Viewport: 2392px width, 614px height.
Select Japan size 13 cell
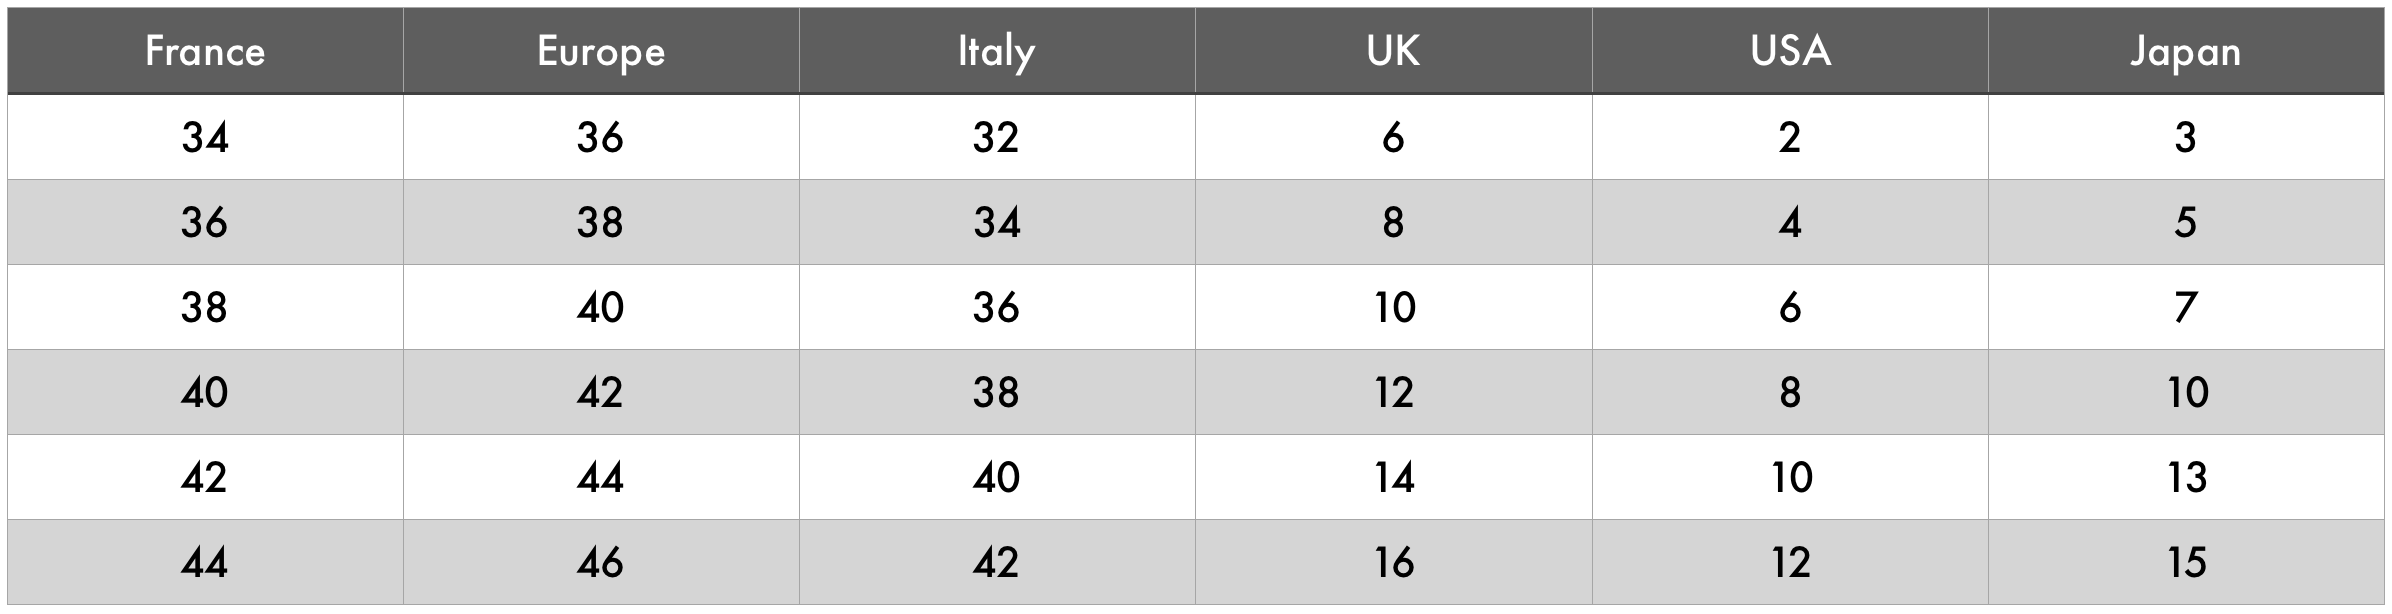coord(2186,477)
